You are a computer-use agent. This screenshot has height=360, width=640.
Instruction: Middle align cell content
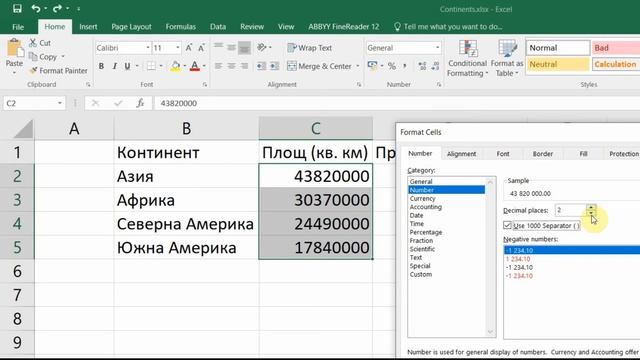(231, 47)
